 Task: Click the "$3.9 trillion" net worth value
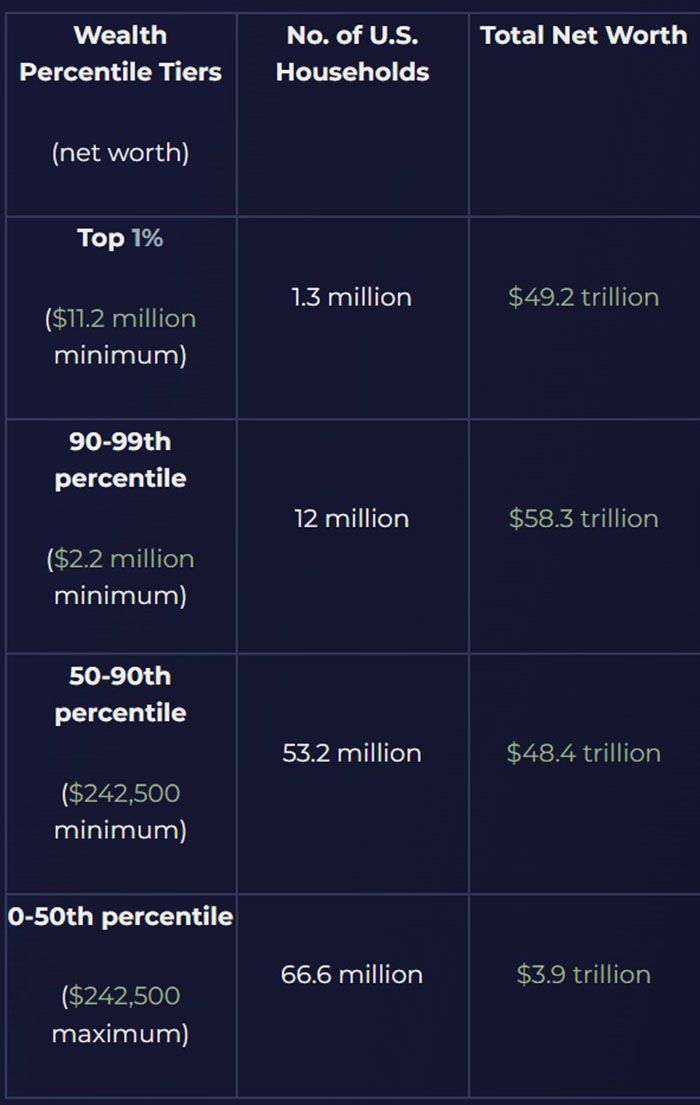[x=584, y=974]
